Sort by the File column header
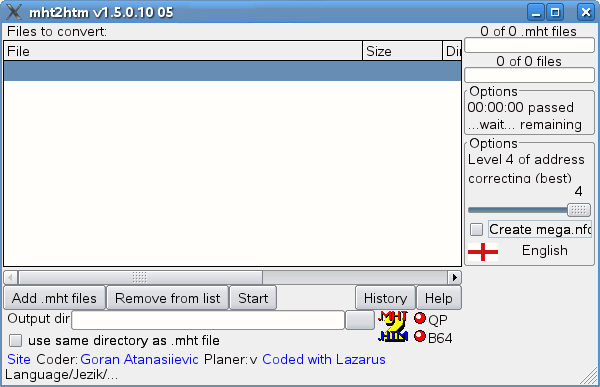This screenshot has width=600, height=387. coord(183,51)
